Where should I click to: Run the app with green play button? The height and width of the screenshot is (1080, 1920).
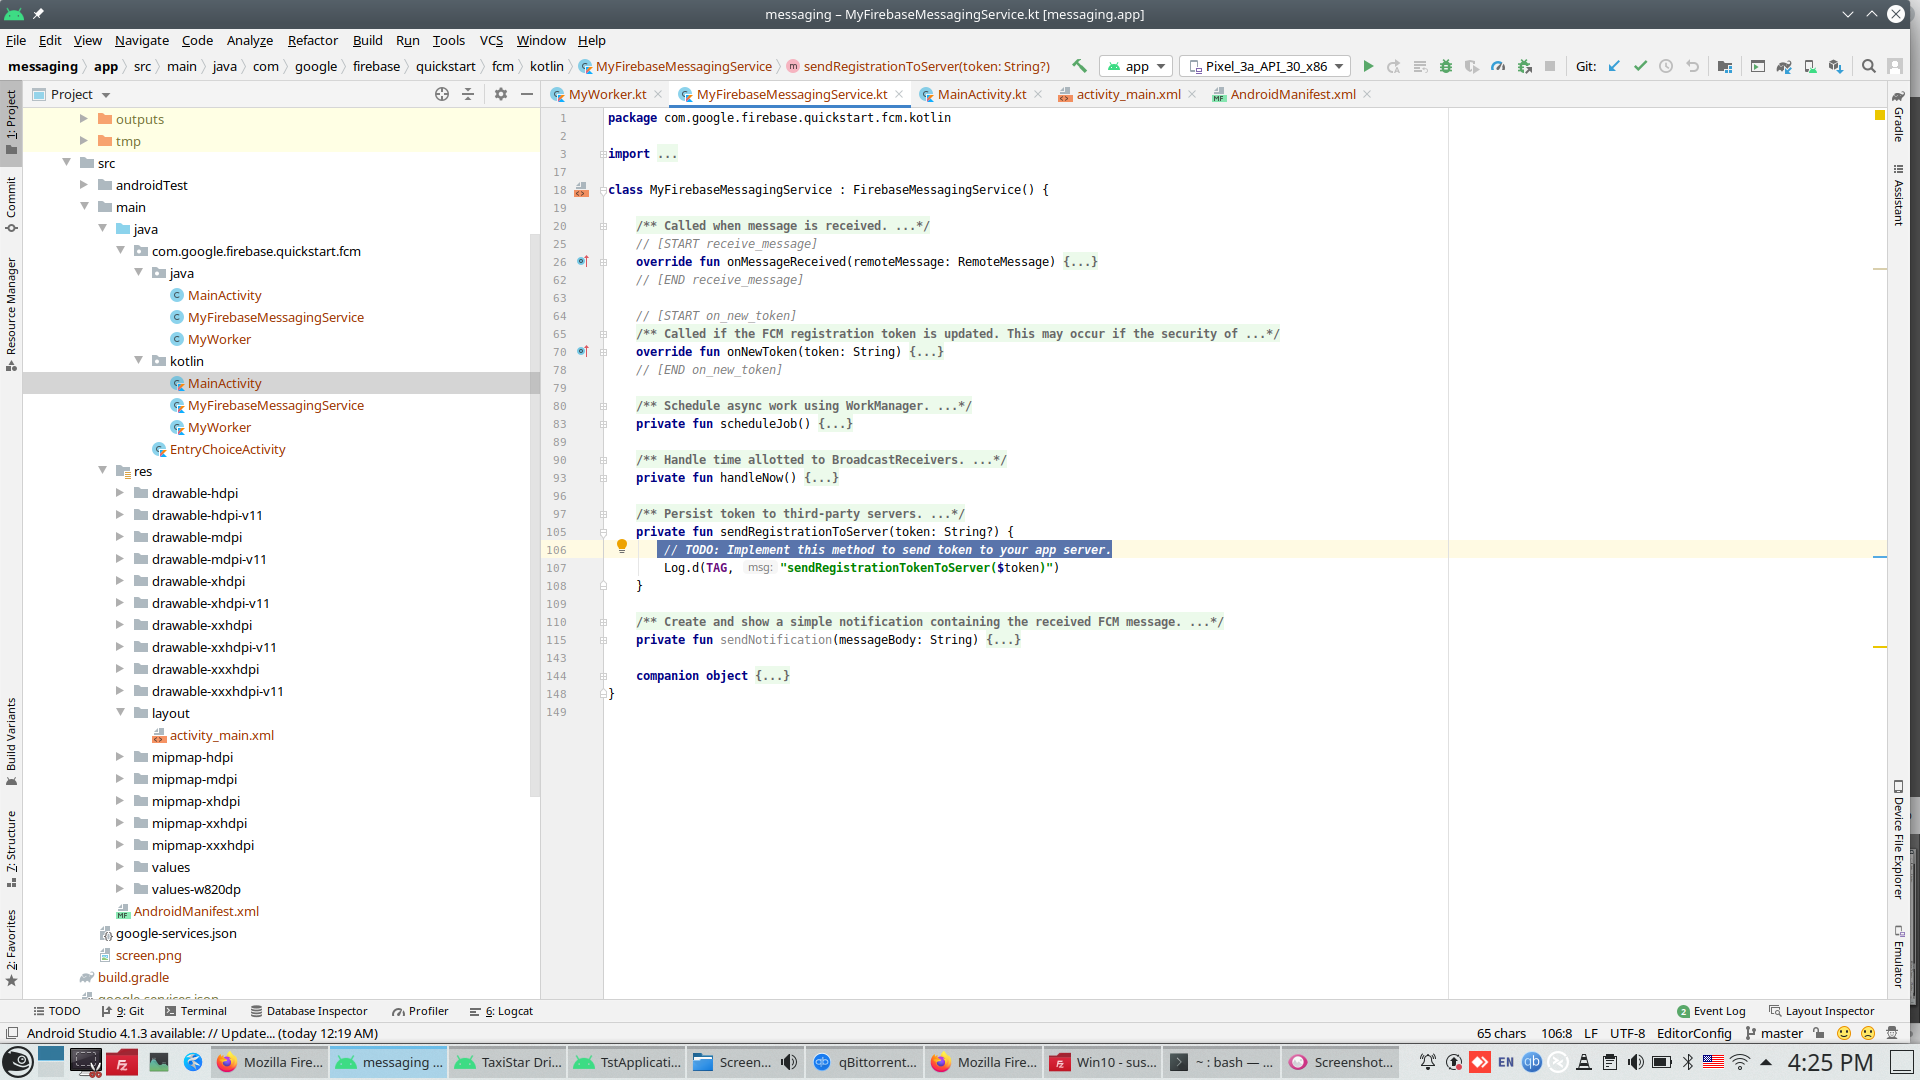click(x=1368, y=66)
